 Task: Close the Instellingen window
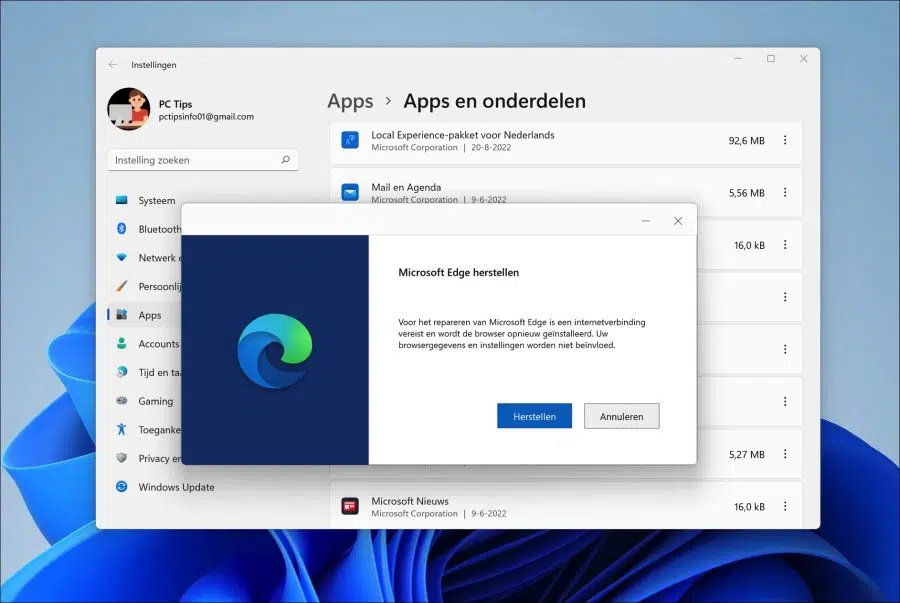(x=804, y=59)
